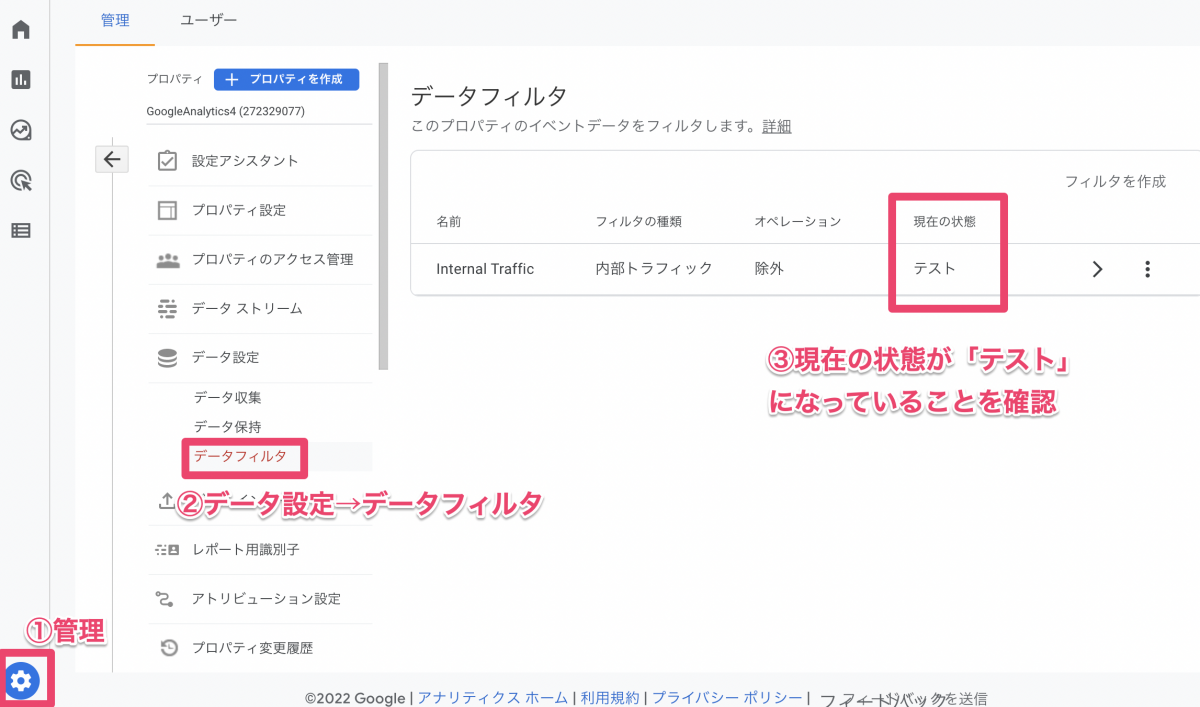Click the Admin gear icon
Viewport: 1200px width, 707px height.
[x=22, y=681]
